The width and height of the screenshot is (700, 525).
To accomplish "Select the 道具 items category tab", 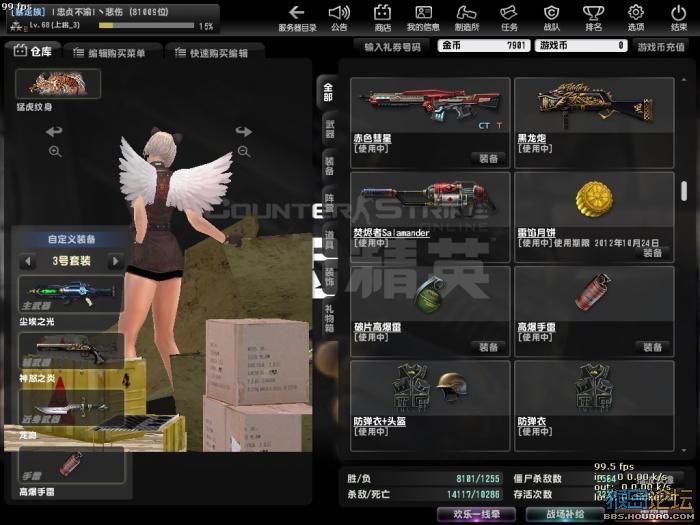I will (329, 240).
